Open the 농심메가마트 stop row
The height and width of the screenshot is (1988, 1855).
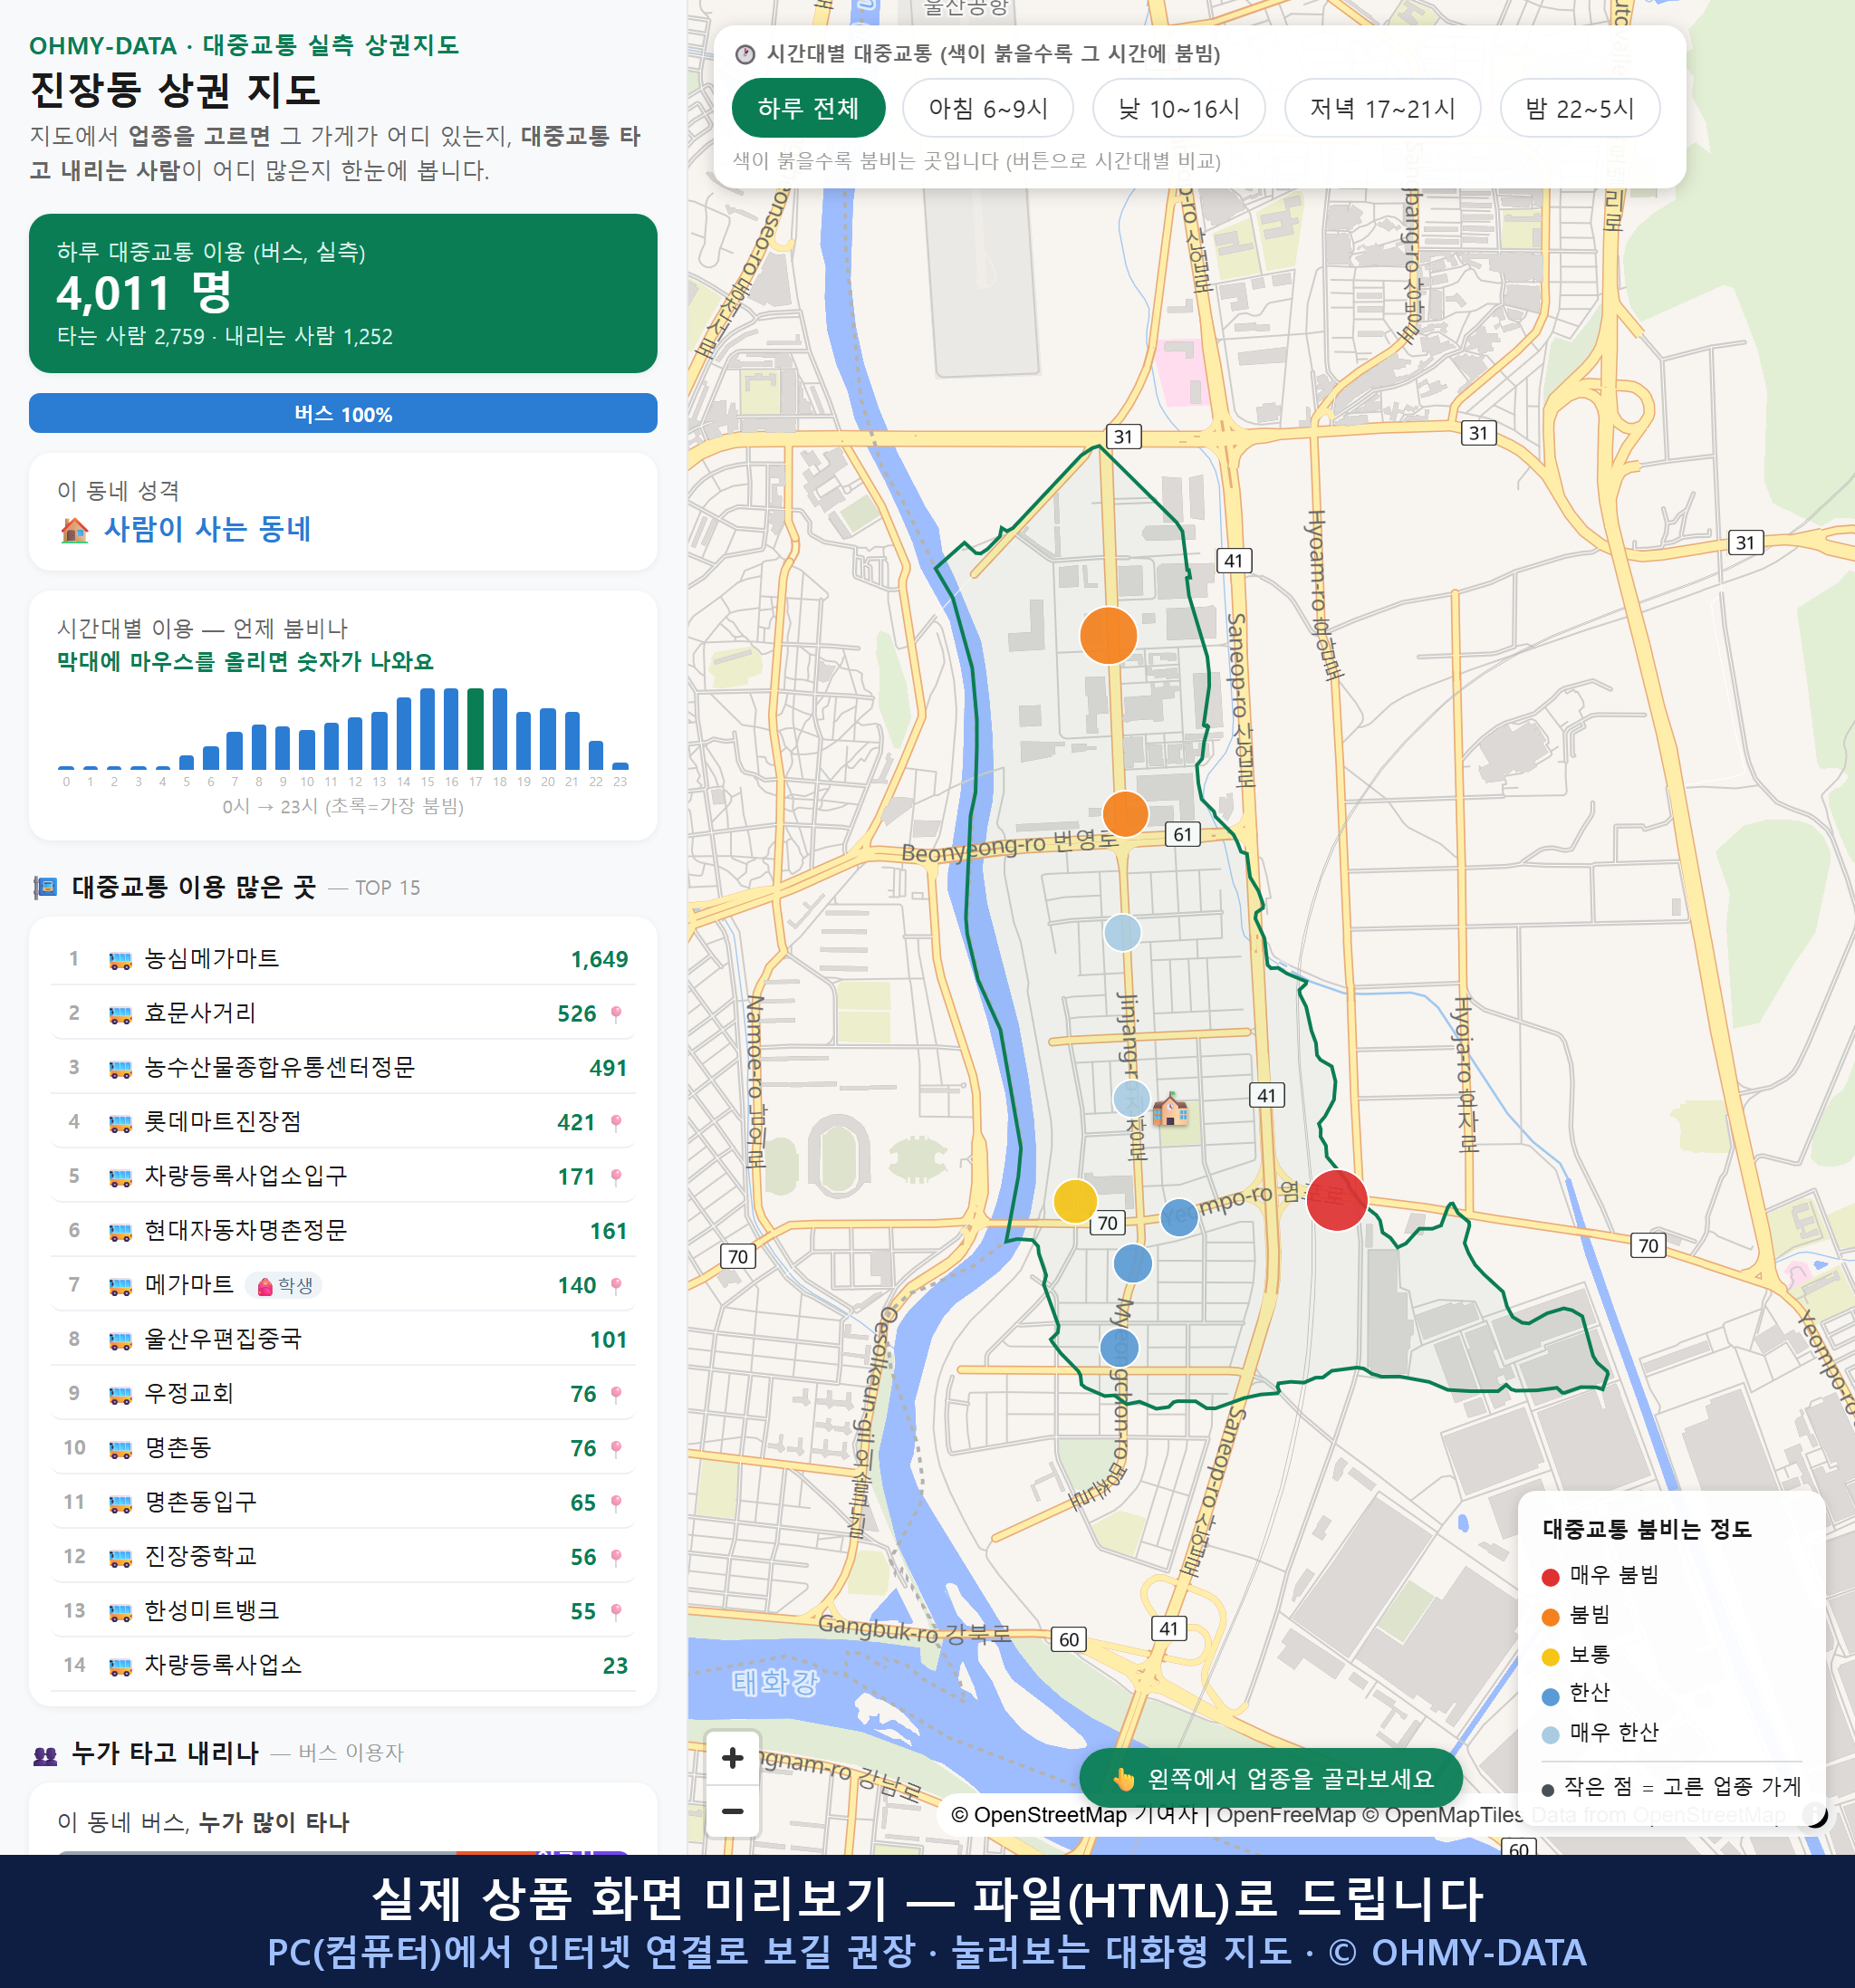pos(343,959)
